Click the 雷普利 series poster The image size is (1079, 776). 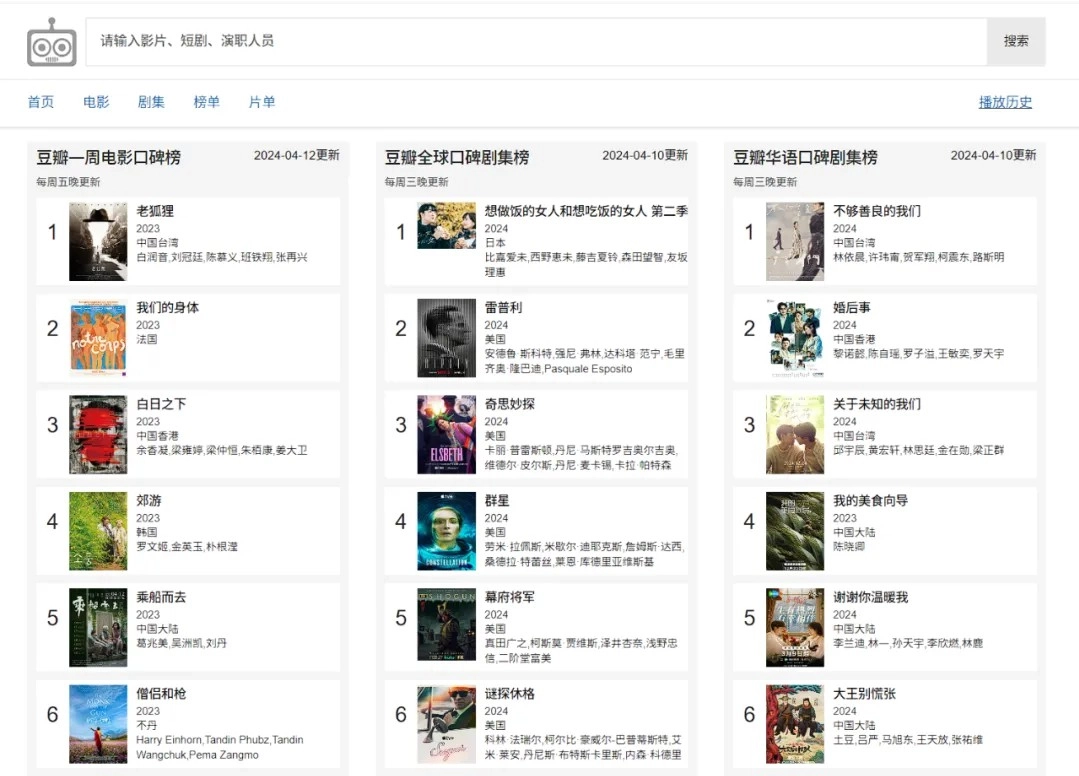point(446,338)
